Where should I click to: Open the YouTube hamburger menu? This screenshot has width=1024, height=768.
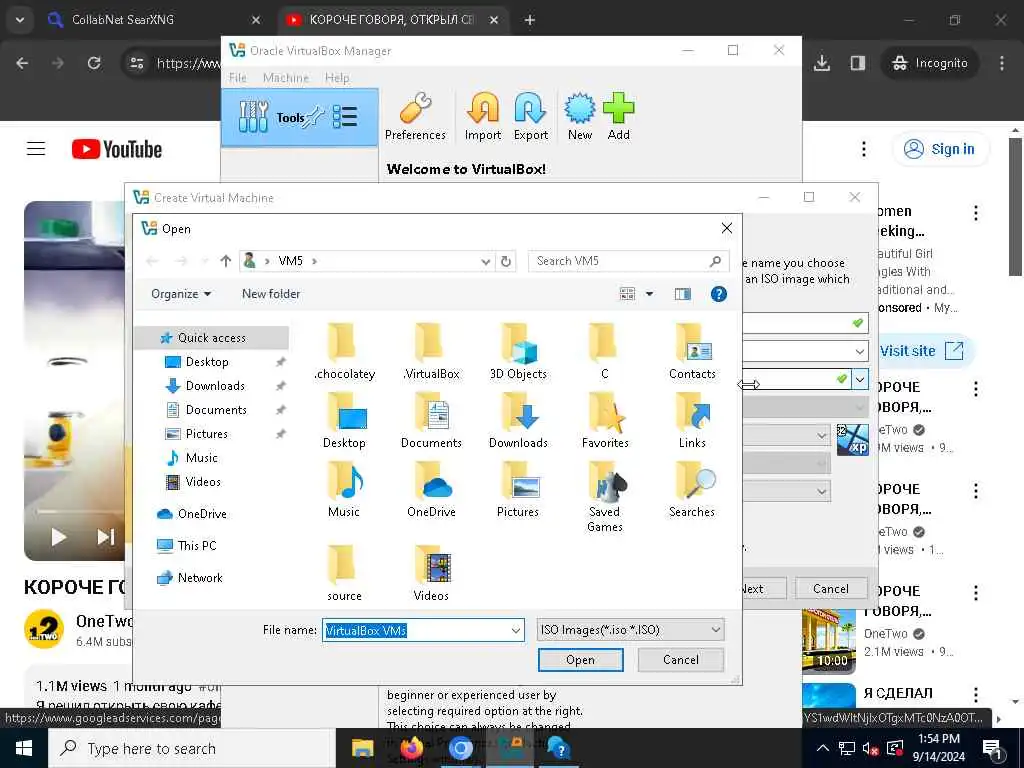coord(36,149)
